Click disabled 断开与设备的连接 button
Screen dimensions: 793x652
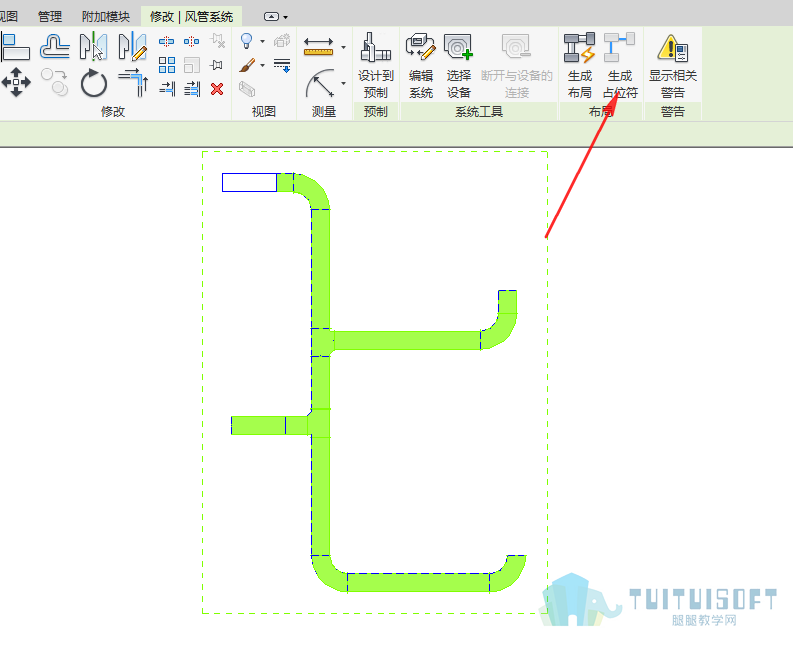pyautogui.click(x=516, y=66)
